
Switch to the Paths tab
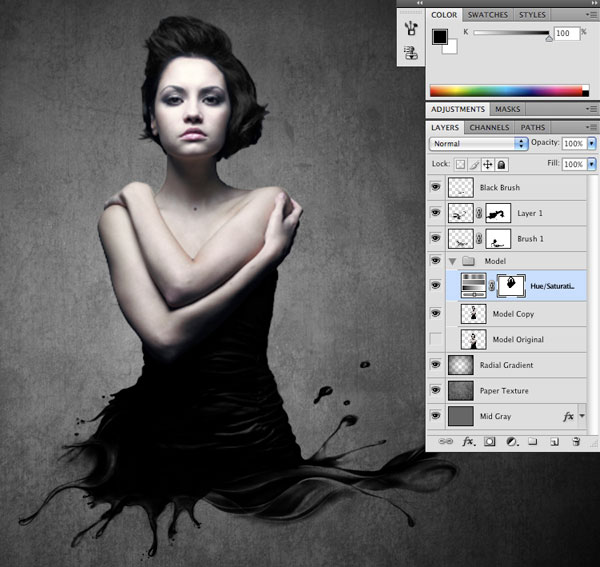coord(532,127)
